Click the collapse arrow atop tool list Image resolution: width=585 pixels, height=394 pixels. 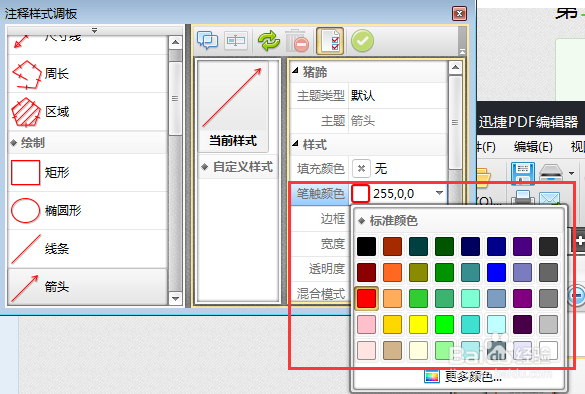tap(94, 30)
